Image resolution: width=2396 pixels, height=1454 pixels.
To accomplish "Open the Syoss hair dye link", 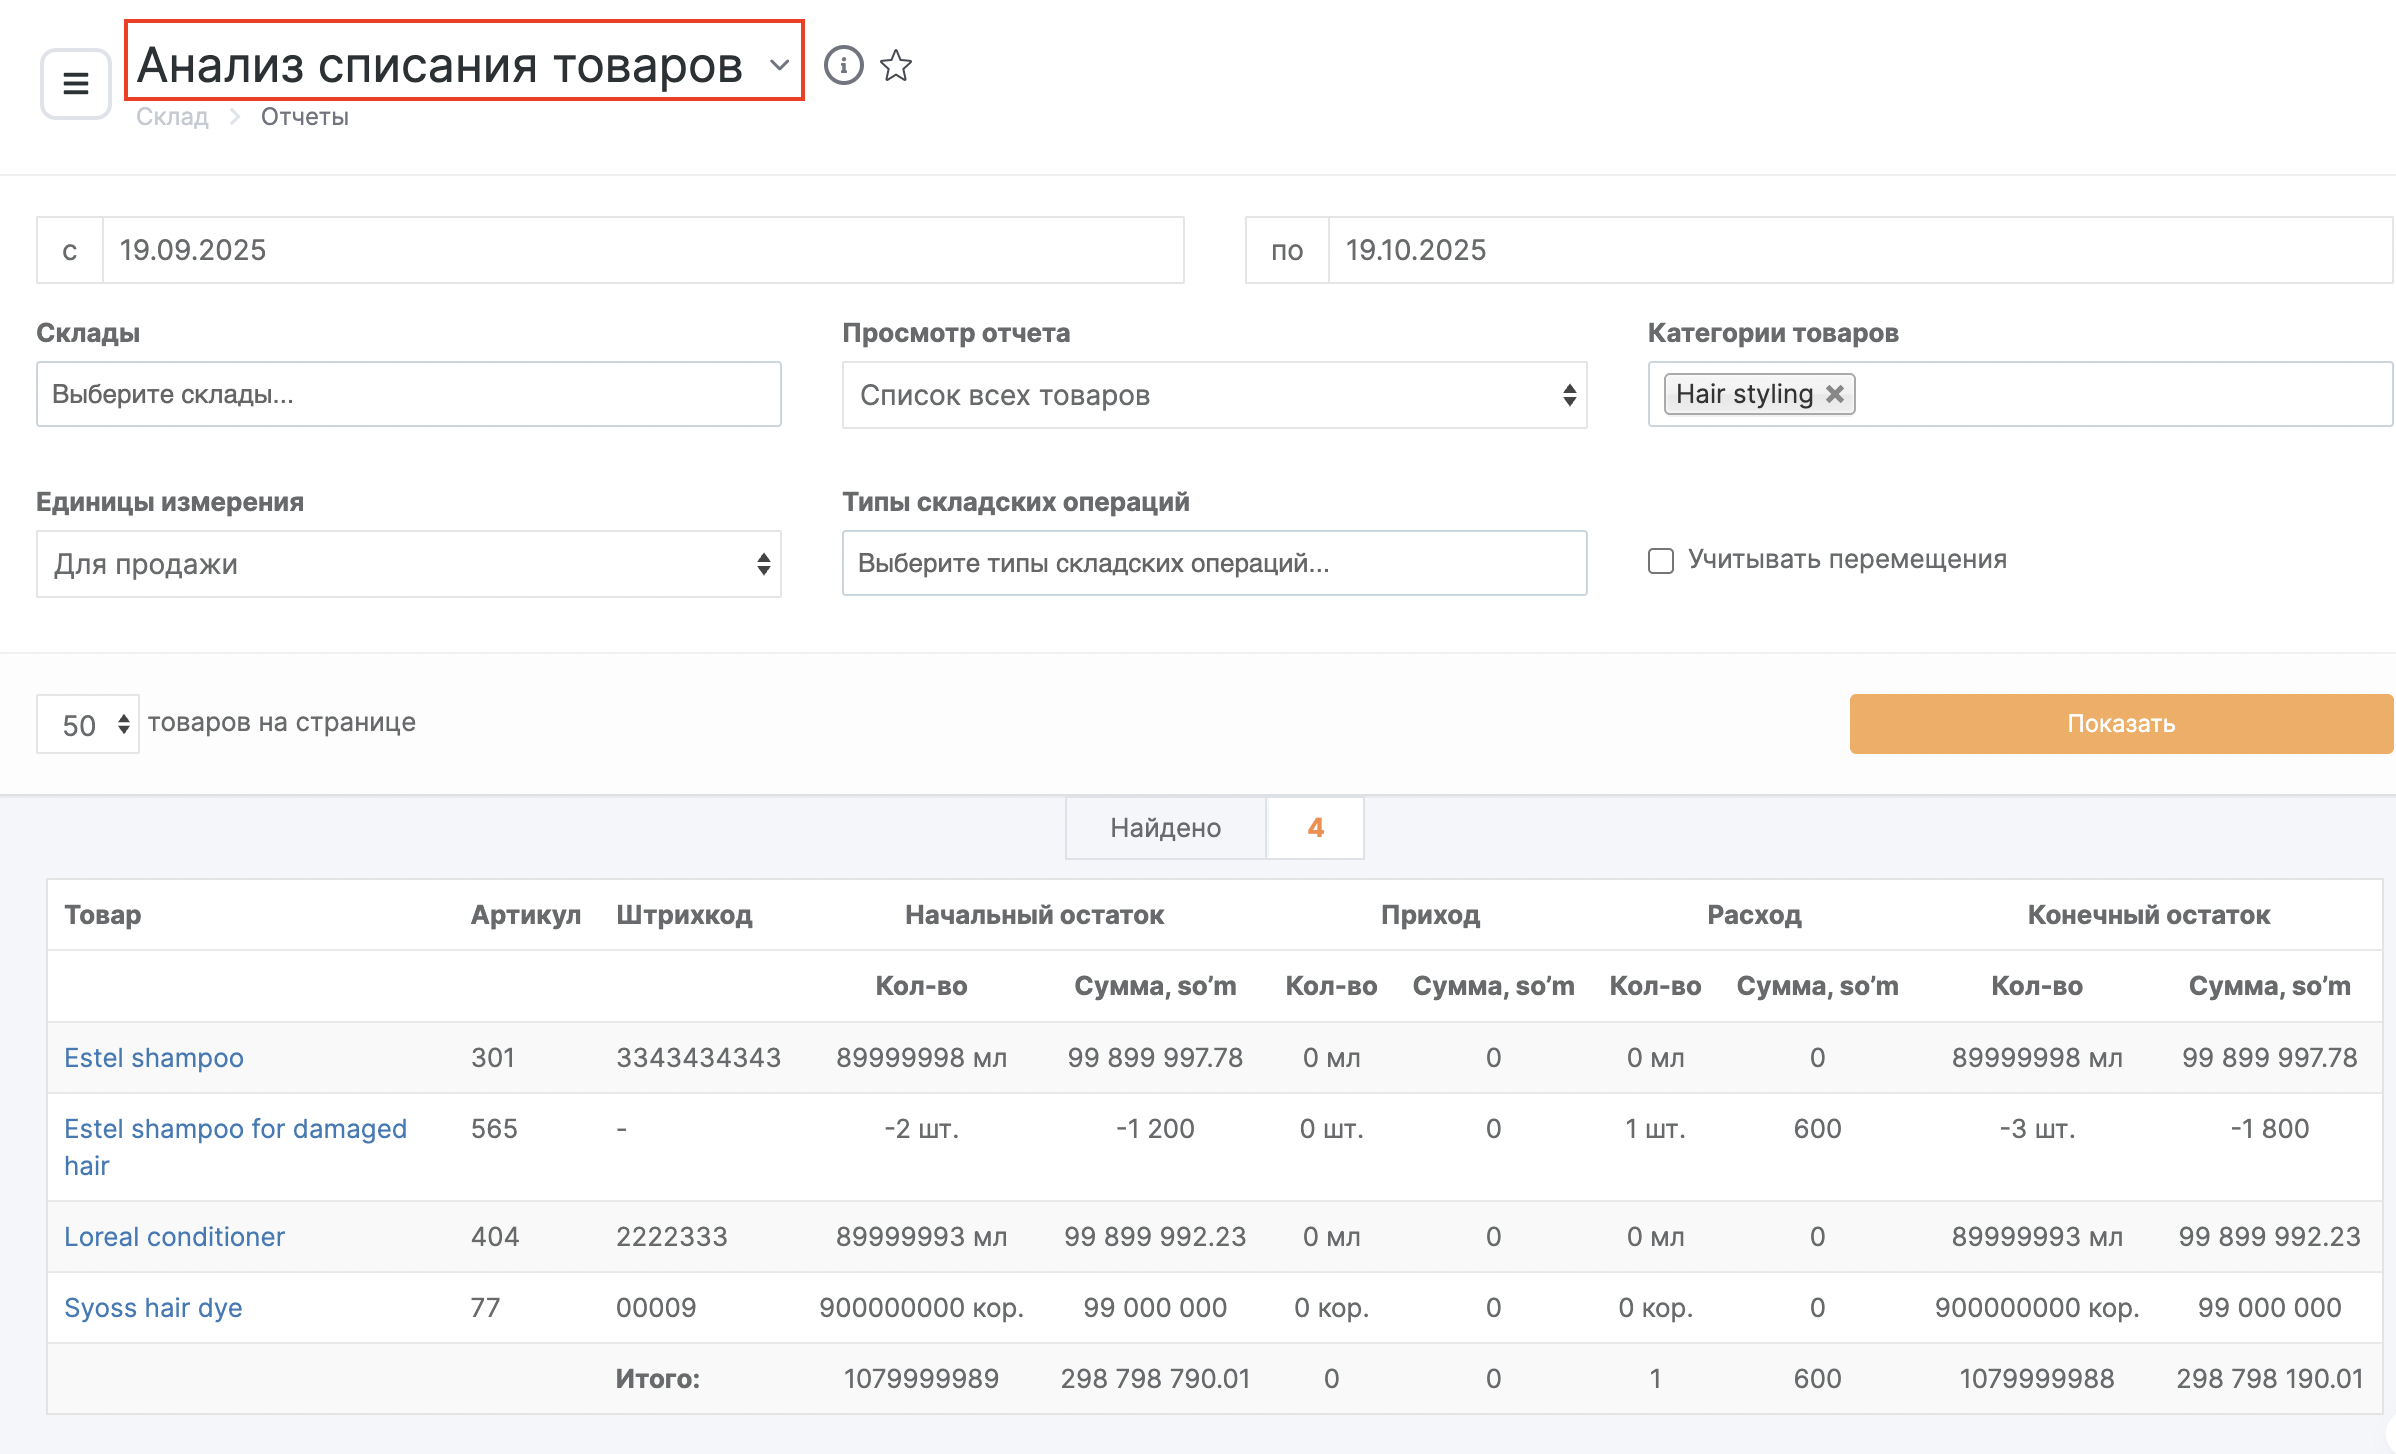I will (153, 1308).
